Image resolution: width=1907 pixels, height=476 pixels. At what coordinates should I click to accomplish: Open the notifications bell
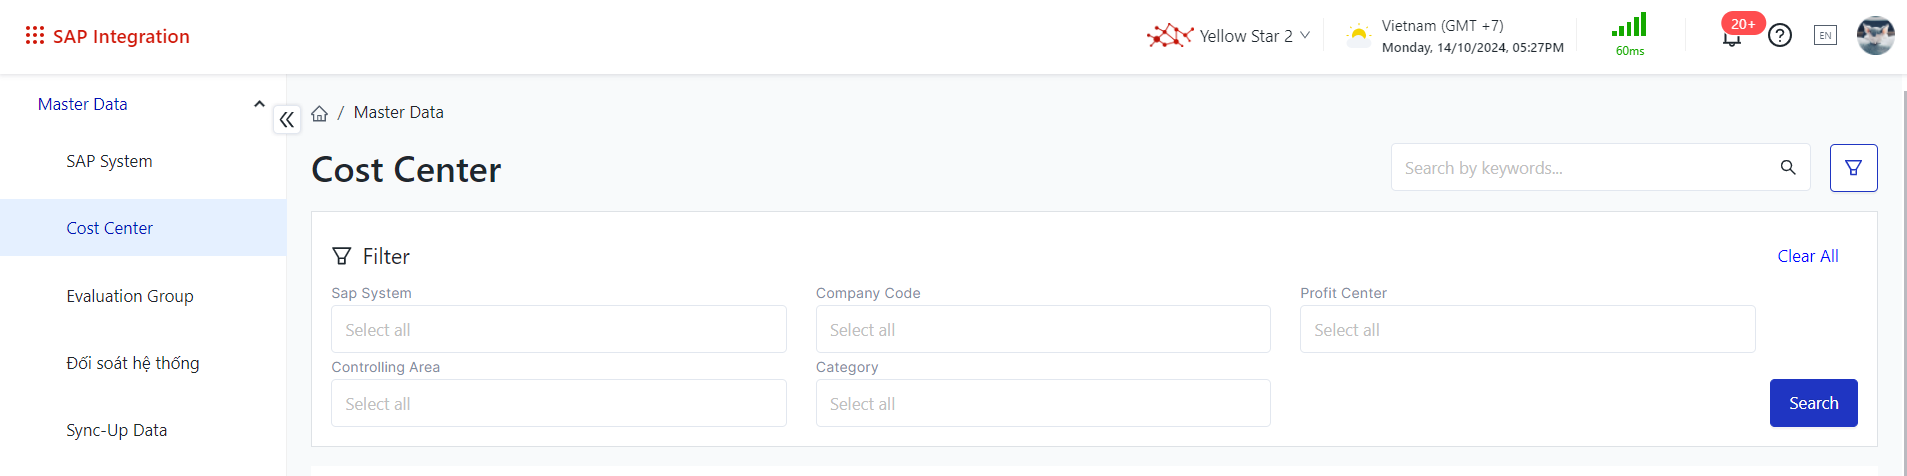tap(1732, 38)
